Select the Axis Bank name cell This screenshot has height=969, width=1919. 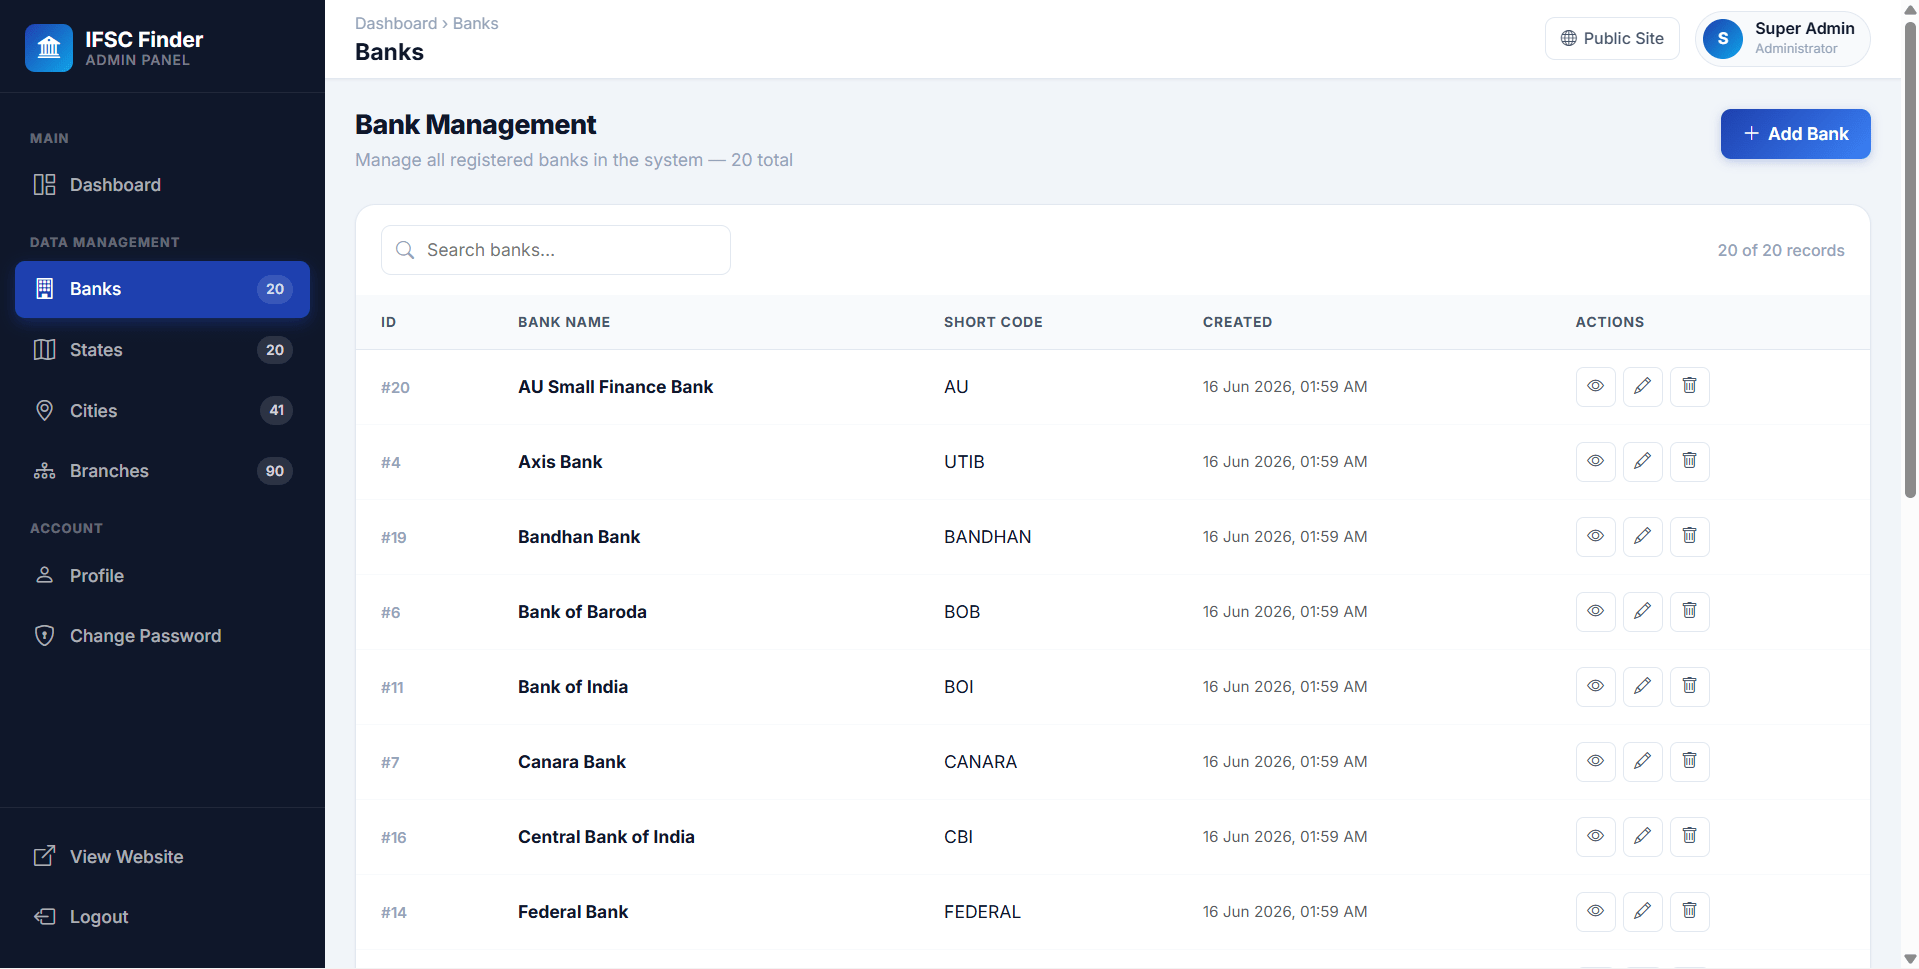tap(560, 462)
